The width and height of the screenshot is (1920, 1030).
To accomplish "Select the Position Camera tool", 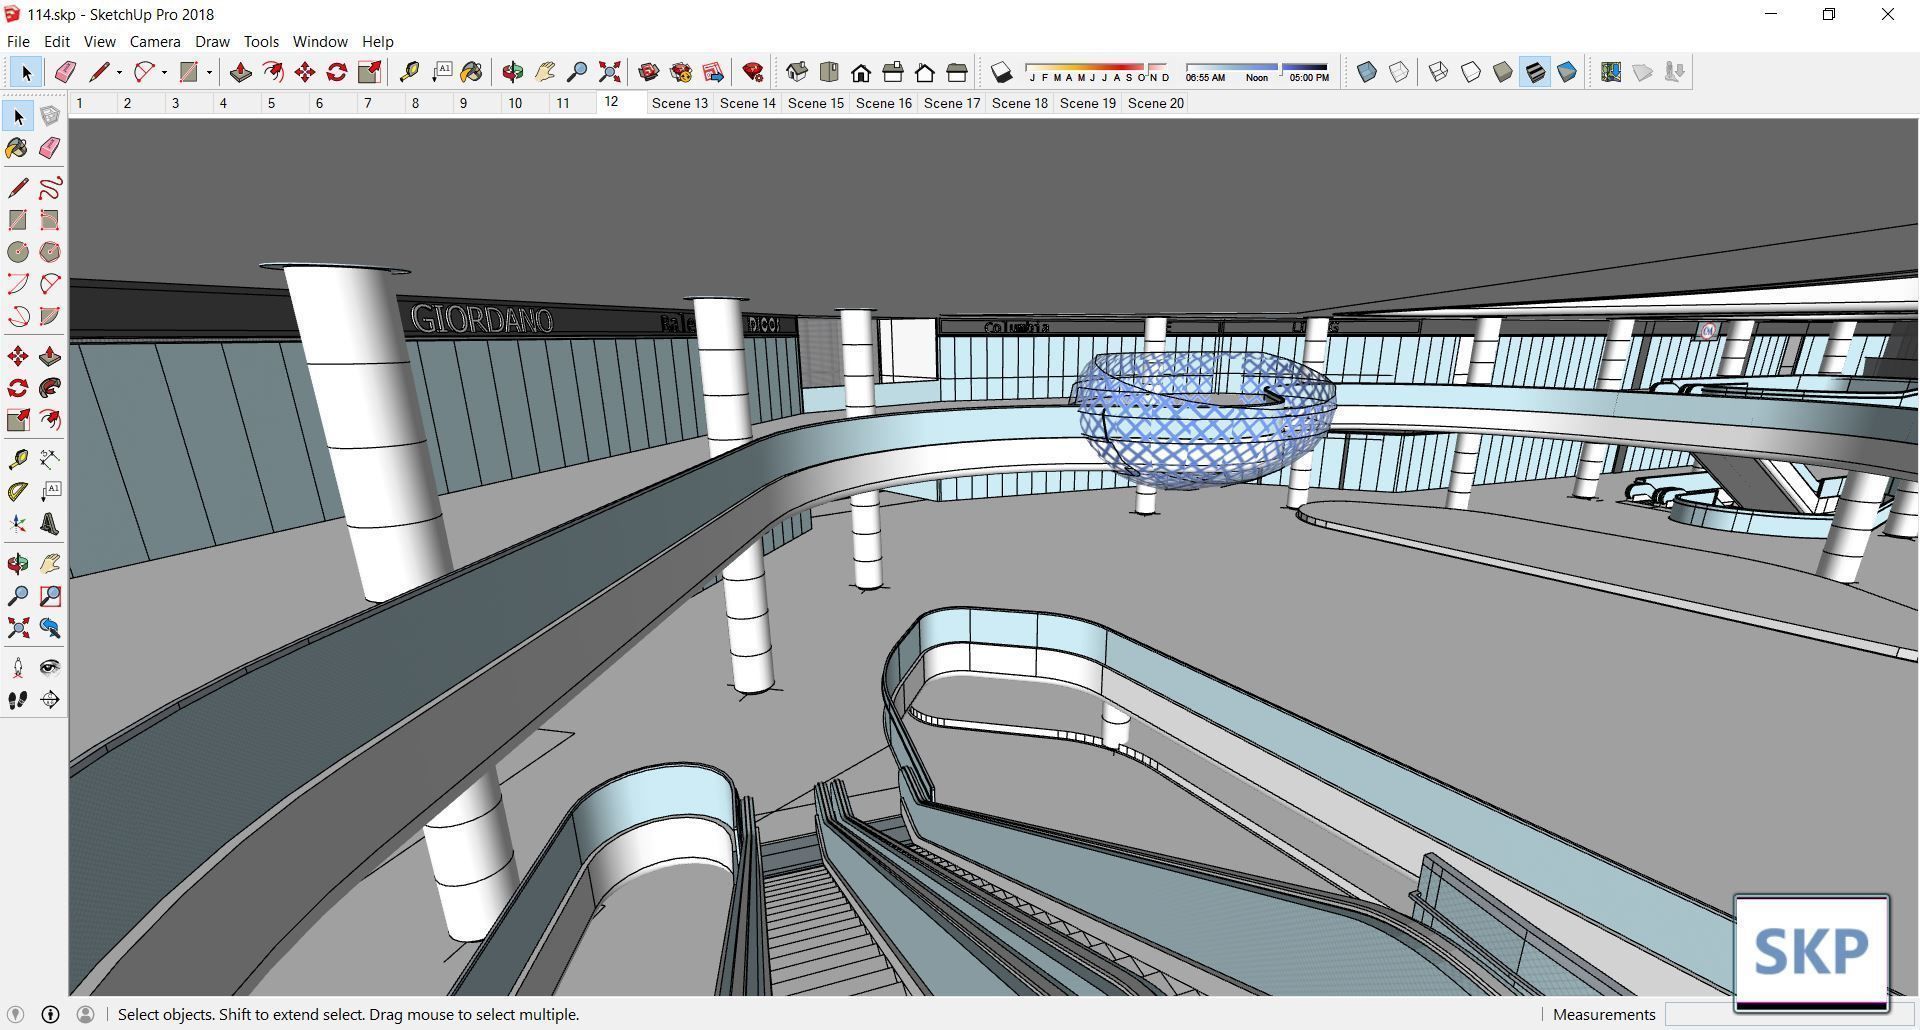I will click(x=18, y=667).
